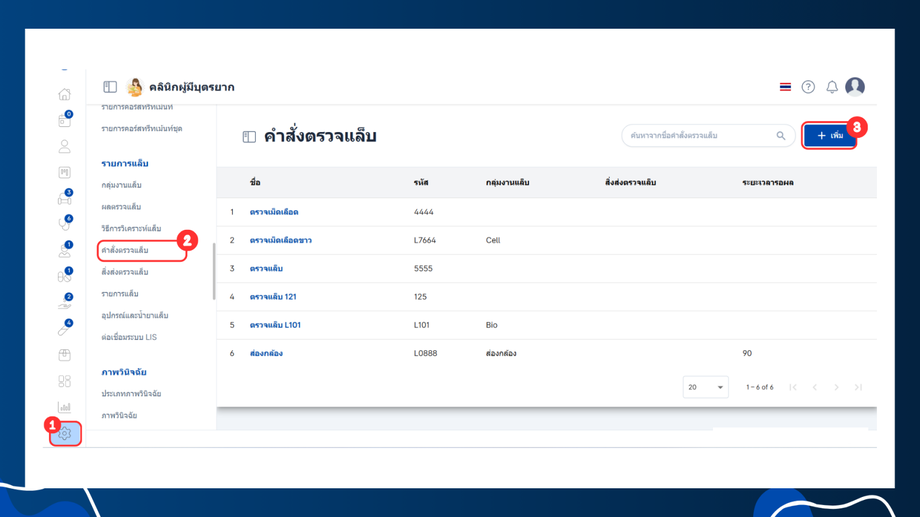Viewport: 920px width, 517px height.
Task: Open the nurse icon with badge 1
Action: [x=65, y=251]
